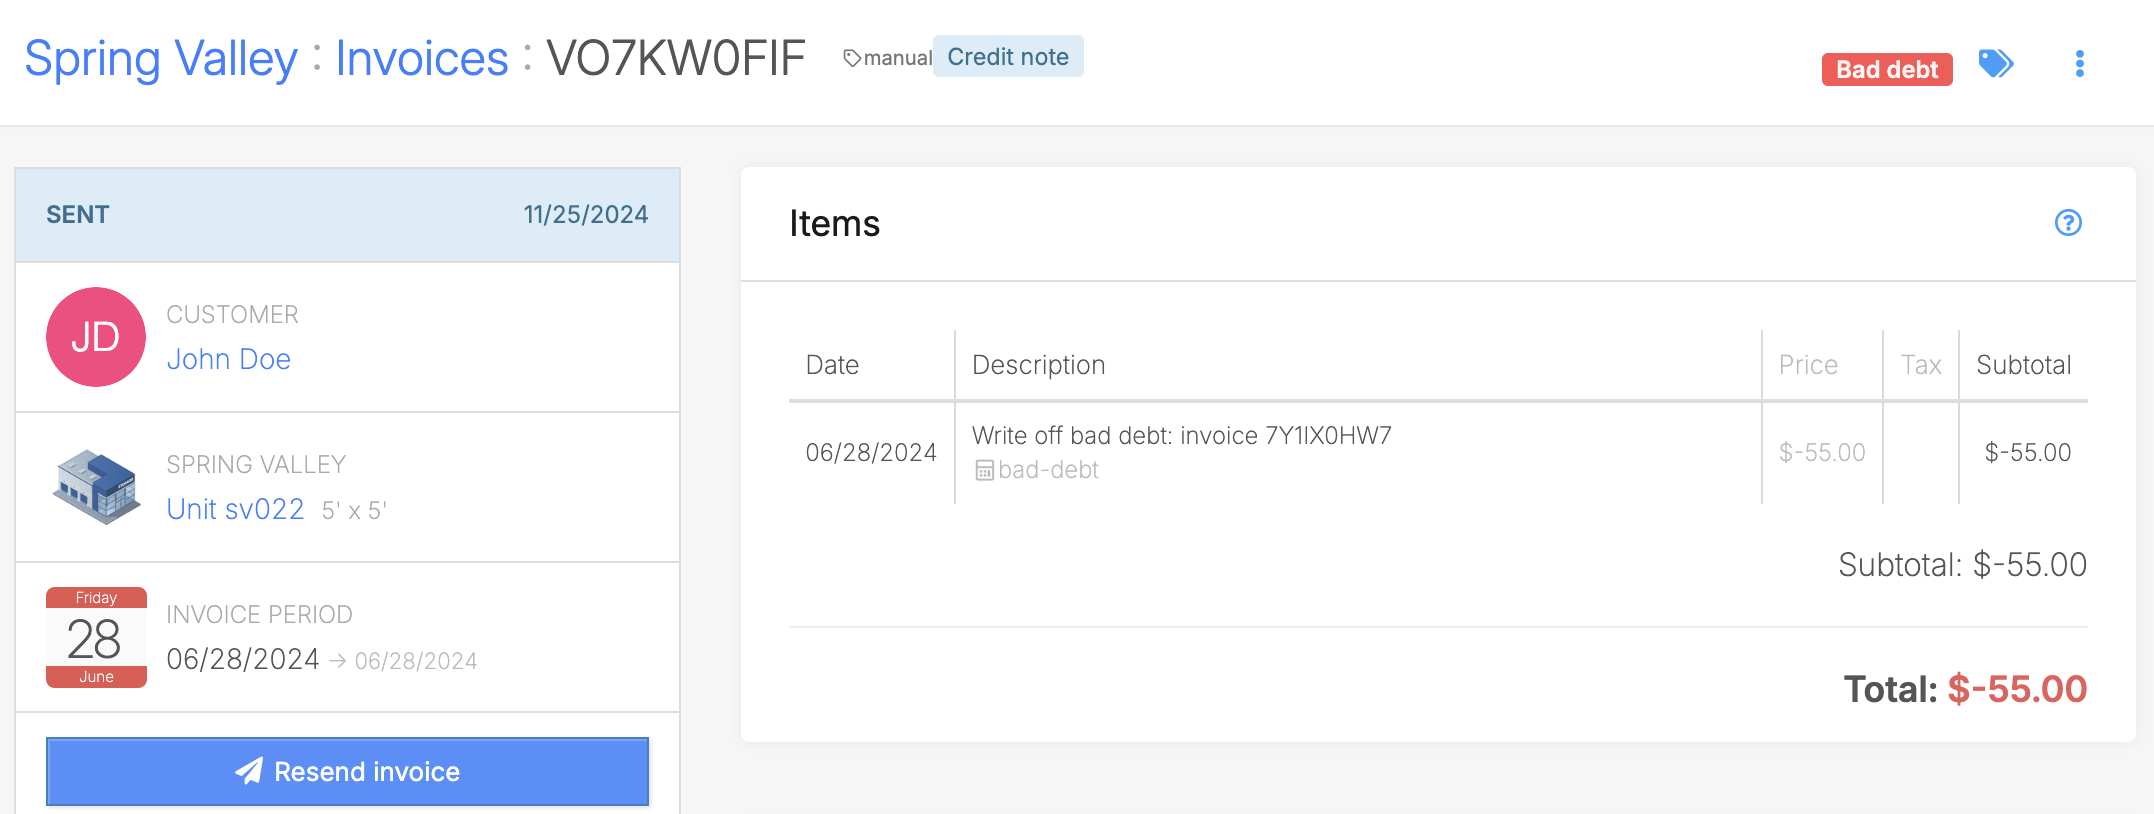This screenshot has height=814, width=2154.
Task: Click the Subtotal column header
Action: coord(2023,365)
